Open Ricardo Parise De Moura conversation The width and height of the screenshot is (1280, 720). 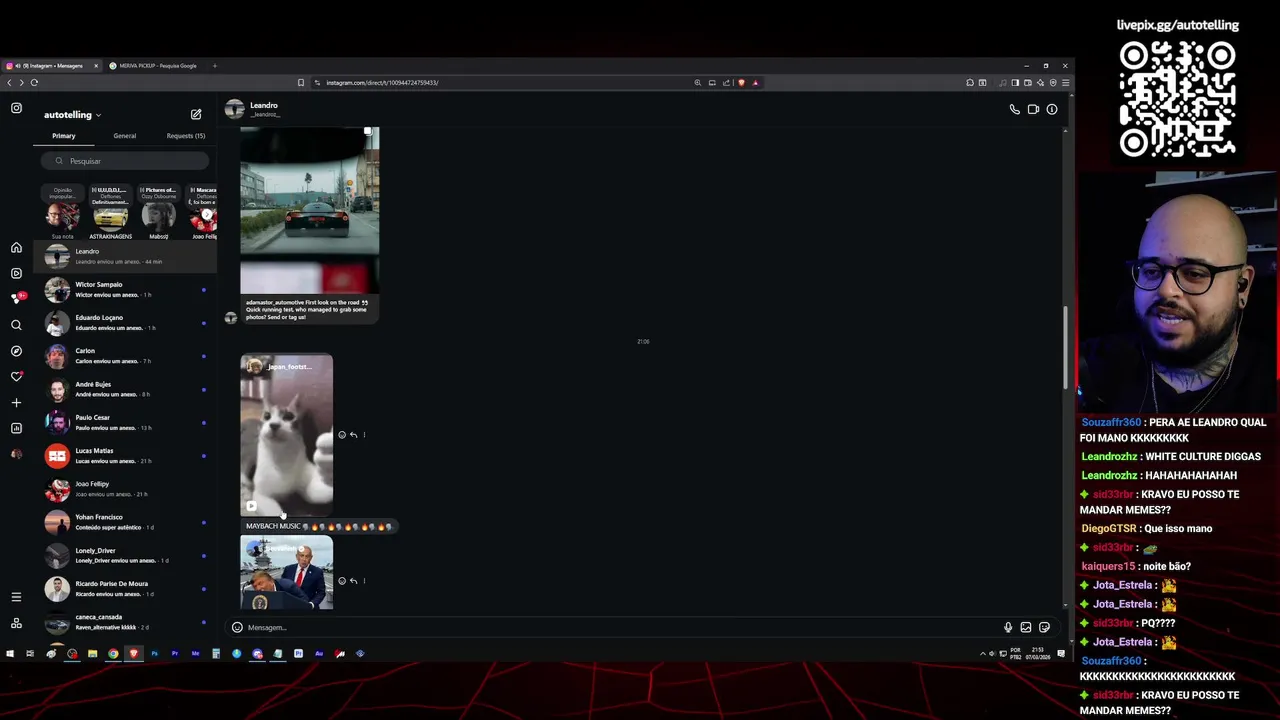coord(126,588)
